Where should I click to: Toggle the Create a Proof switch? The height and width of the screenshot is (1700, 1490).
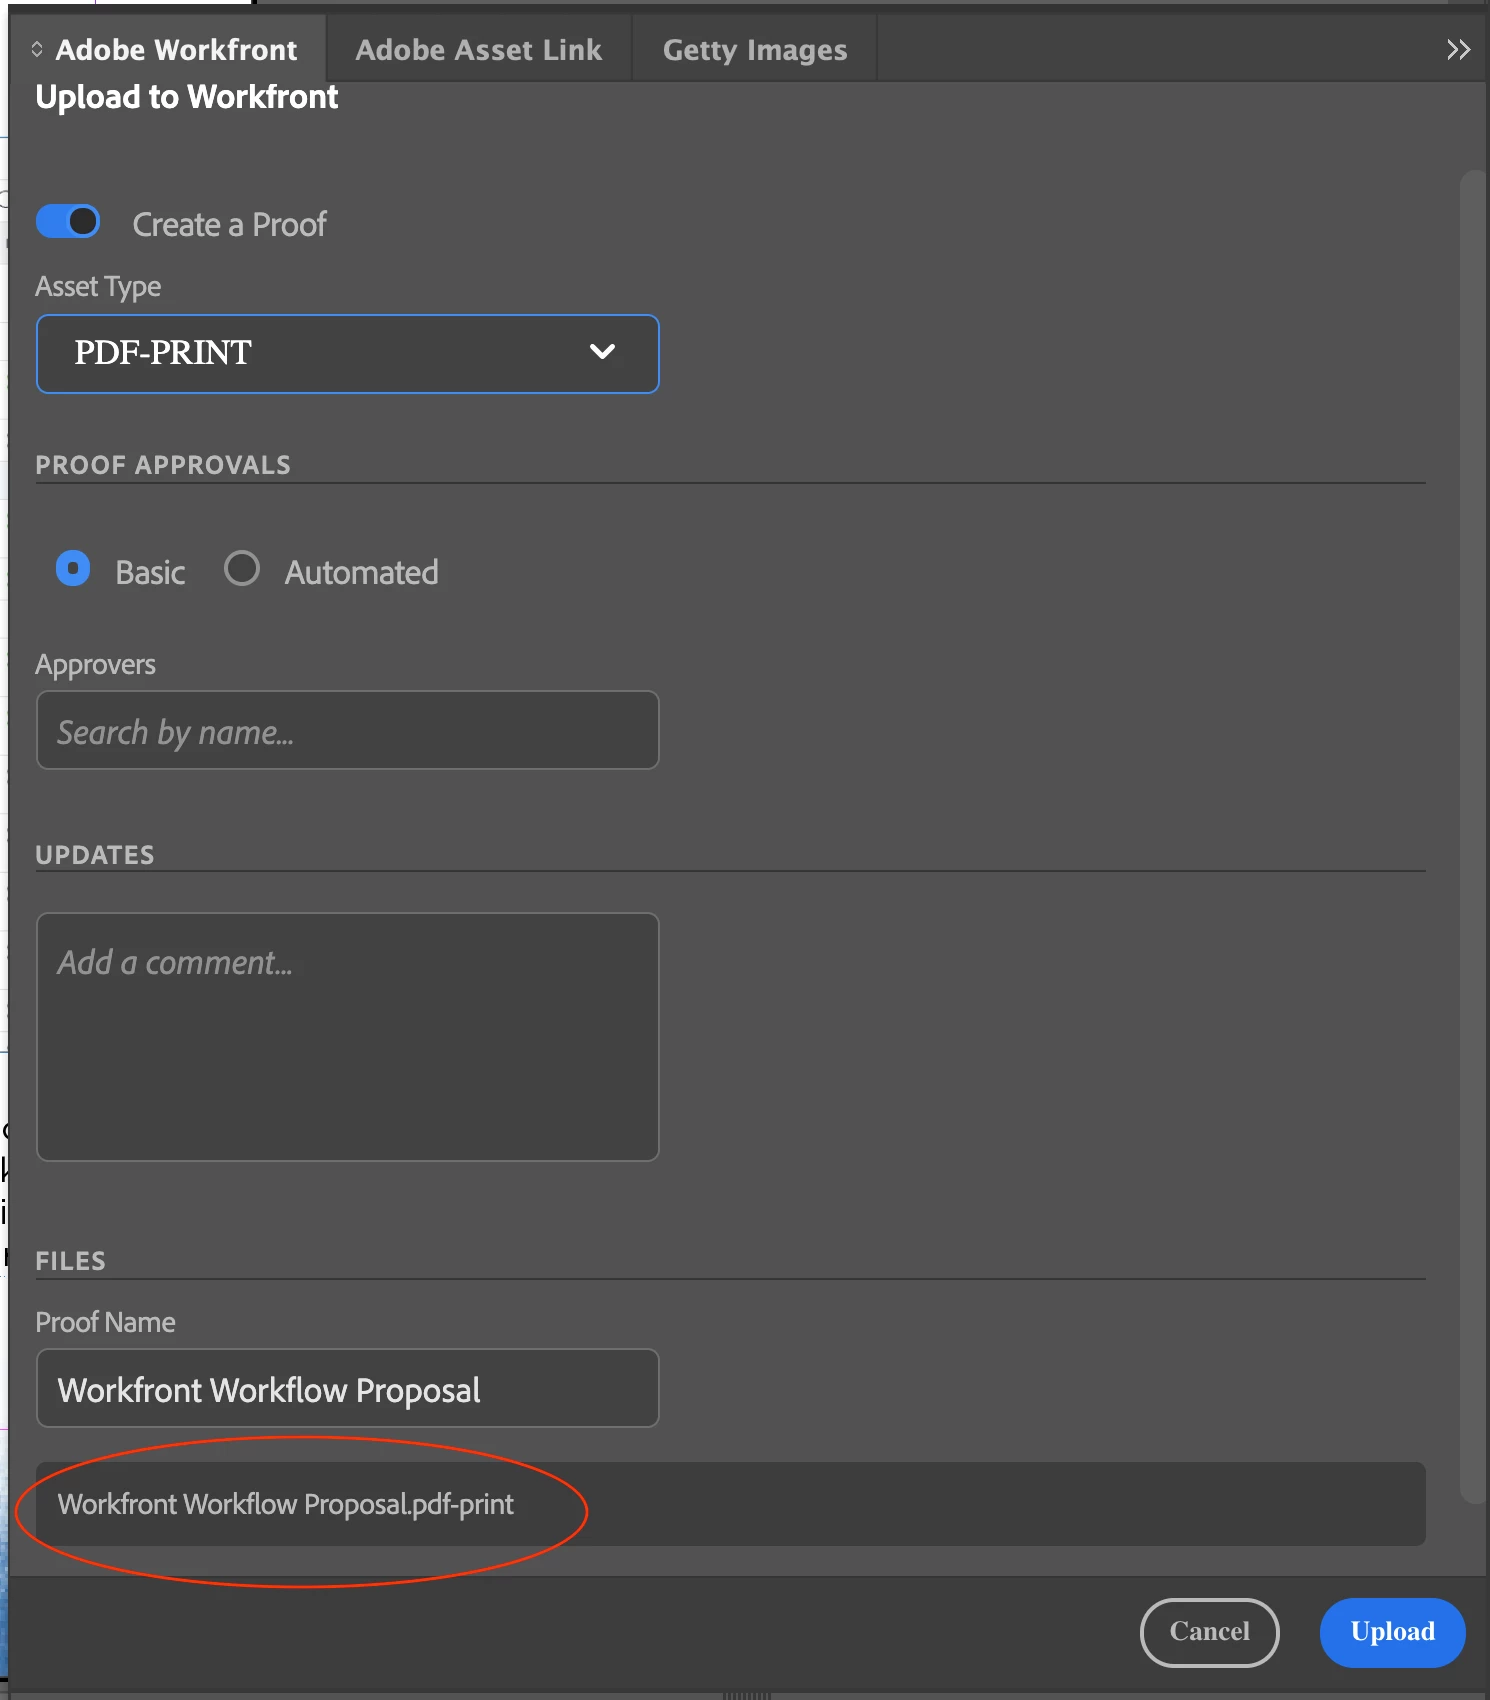(68, 221)
